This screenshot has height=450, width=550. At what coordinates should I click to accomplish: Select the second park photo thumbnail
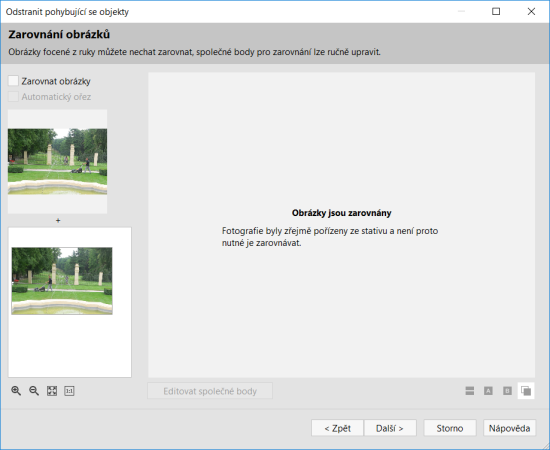pos(62,281)
